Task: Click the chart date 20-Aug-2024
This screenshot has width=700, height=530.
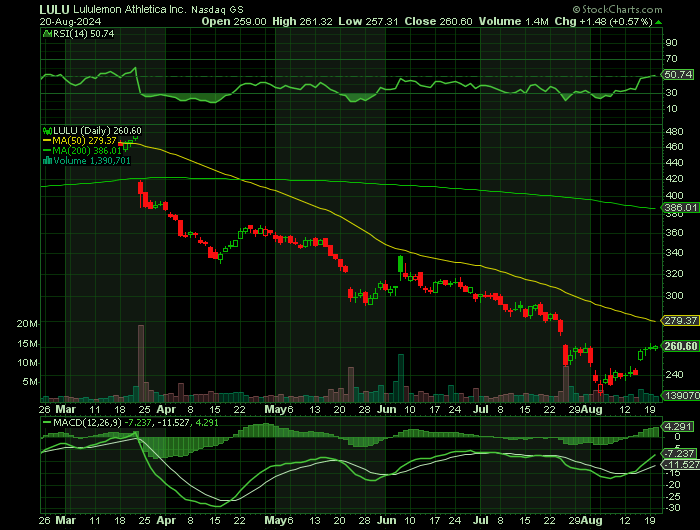Action: 70,21
